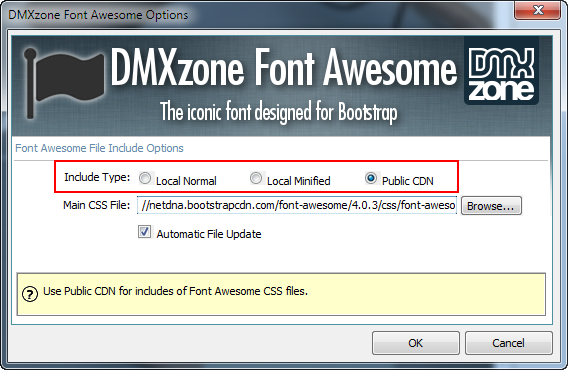568x370 pixels.
Task: Close the Font Awesome Options window
Action: point(538,10)
